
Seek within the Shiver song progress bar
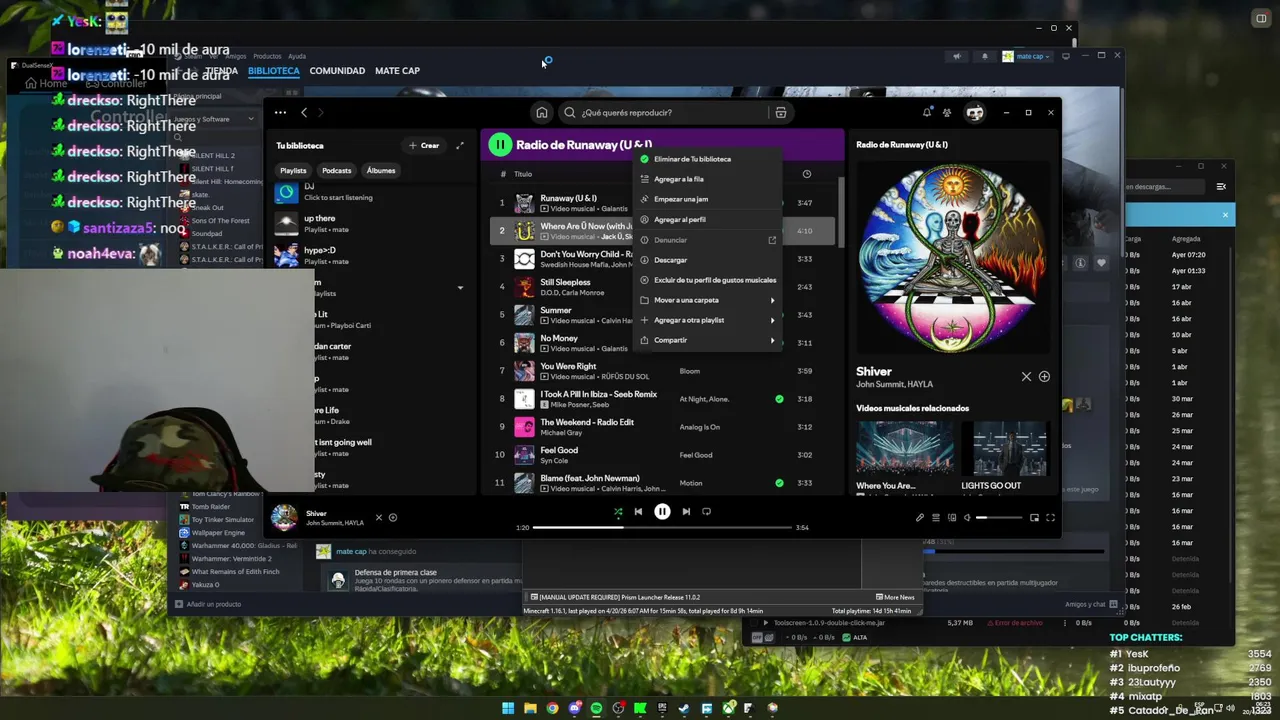click(662, 527)
